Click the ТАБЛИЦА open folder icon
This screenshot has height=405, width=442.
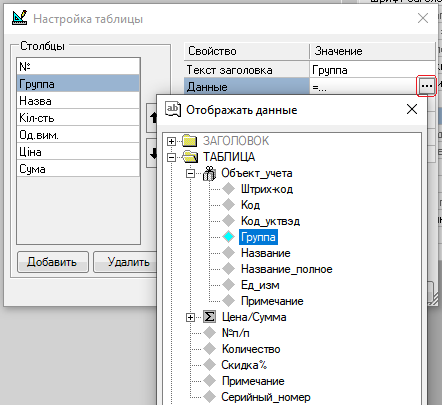(190, 157)
